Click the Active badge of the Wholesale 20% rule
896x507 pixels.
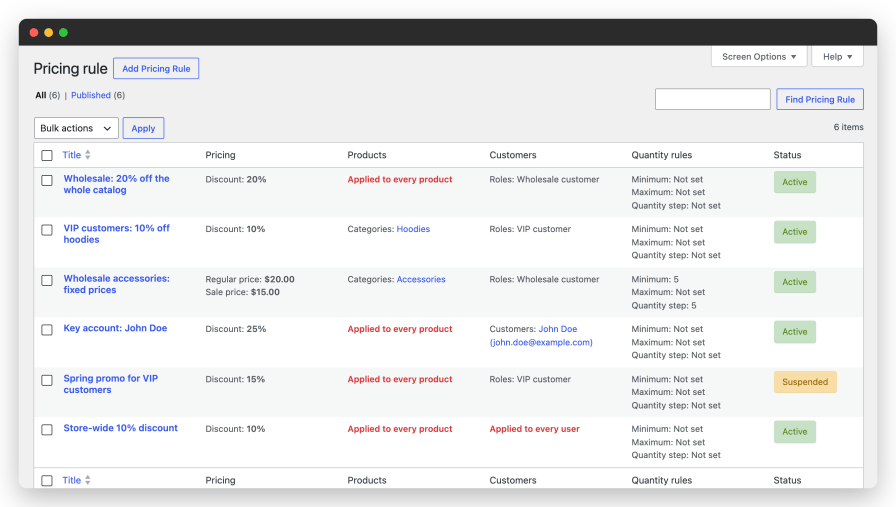[x=795, y=182]
